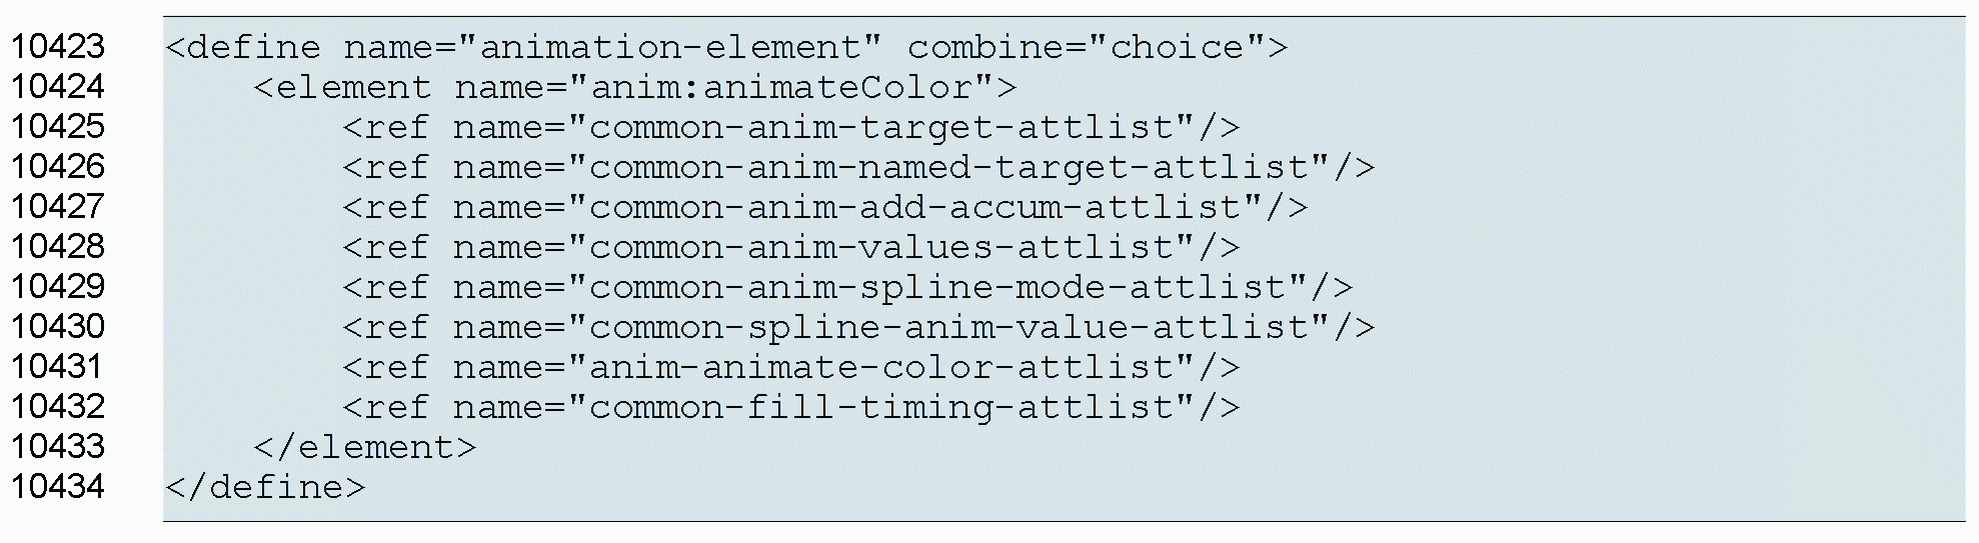Click the opening <define tag keyword

[243, 47]
